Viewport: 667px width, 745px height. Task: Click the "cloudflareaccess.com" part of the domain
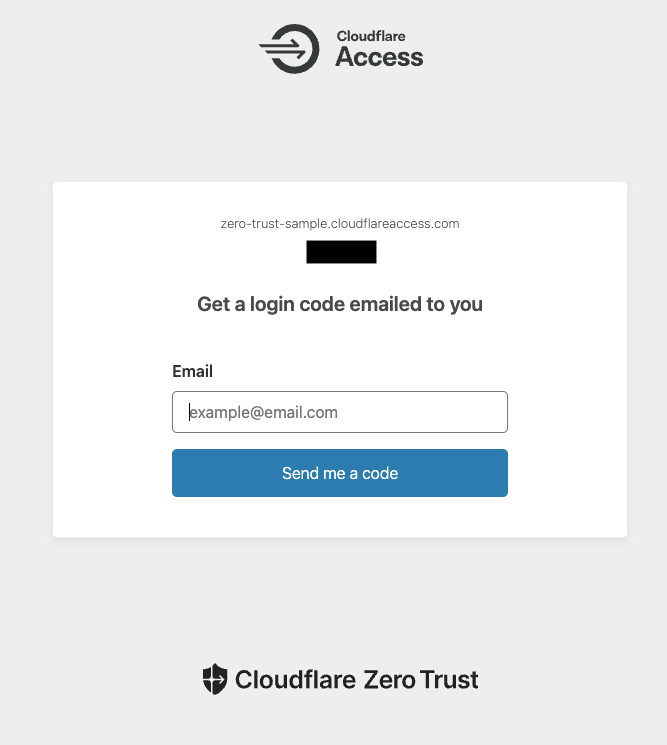[x=396, y=224]
